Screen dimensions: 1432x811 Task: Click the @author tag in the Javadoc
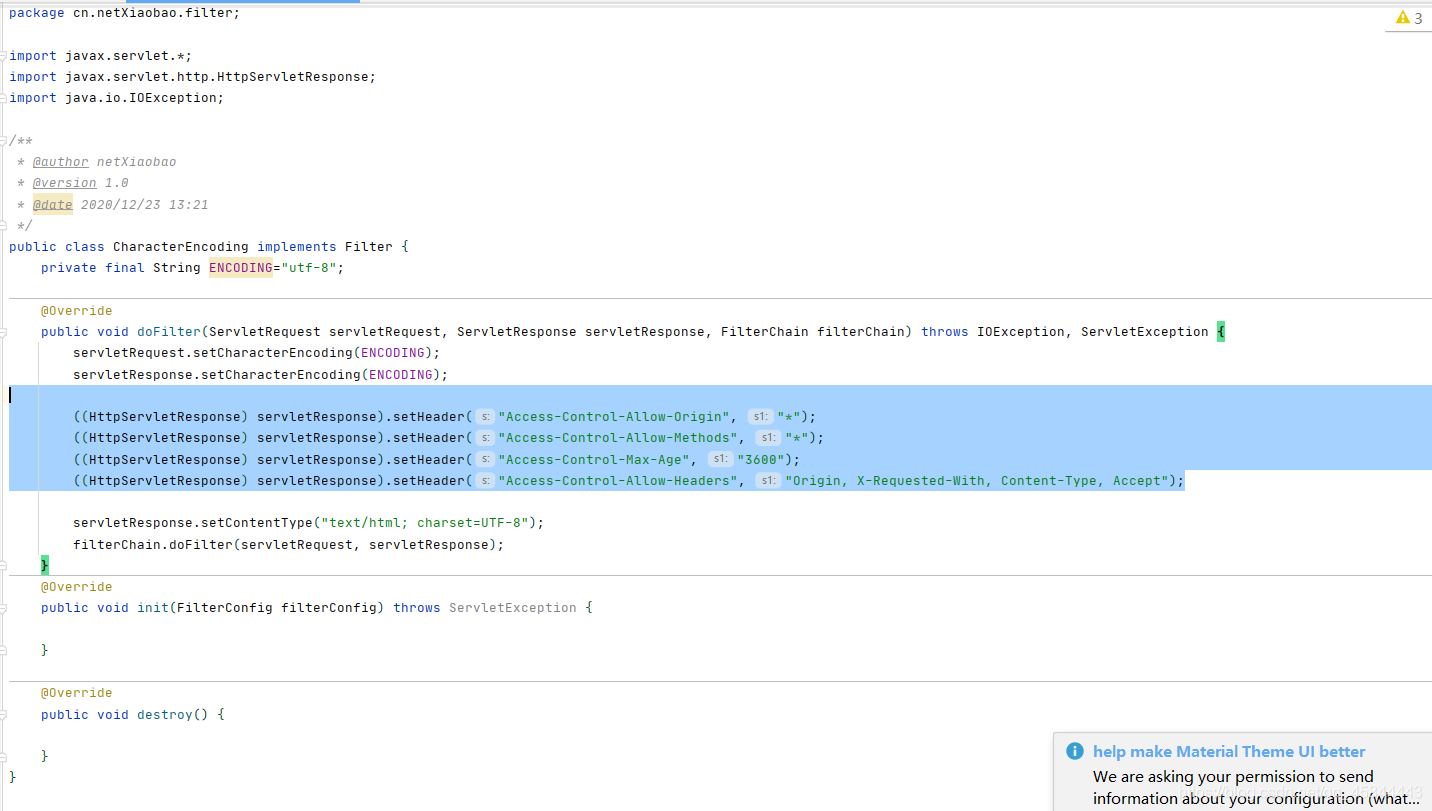point(61,161)
